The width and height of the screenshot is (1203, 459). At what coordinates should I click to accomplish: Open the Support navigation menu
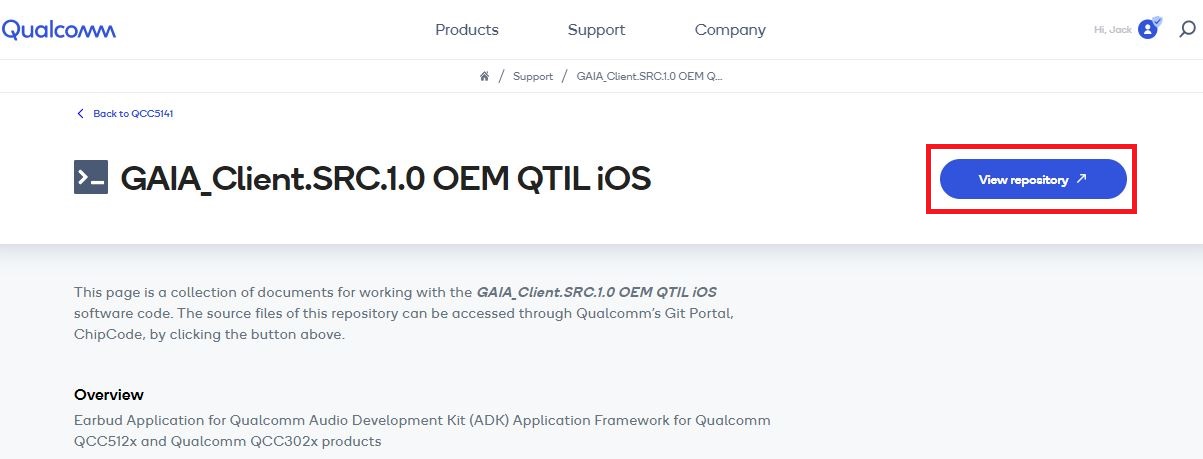596,30
